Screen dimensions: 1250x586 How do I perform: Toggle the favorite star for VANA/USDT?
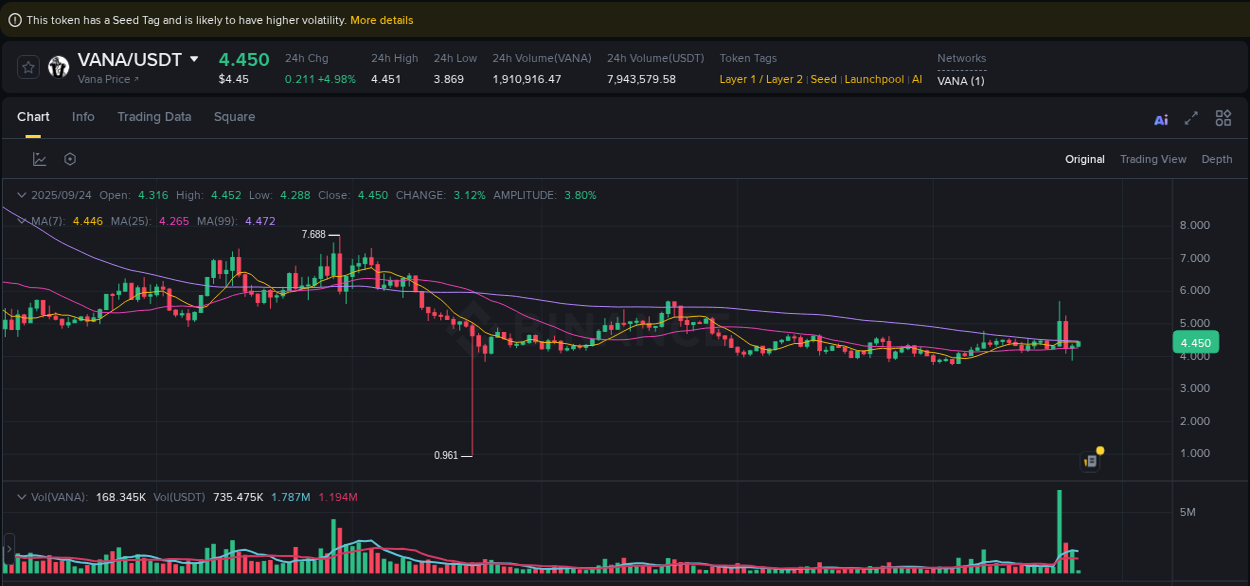click(x=28, y=67)
